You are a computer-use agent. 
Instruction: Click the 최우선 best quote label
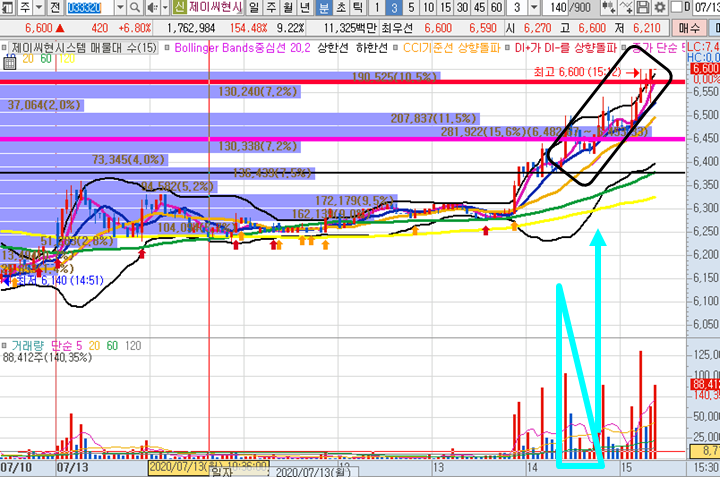[397, 28]
